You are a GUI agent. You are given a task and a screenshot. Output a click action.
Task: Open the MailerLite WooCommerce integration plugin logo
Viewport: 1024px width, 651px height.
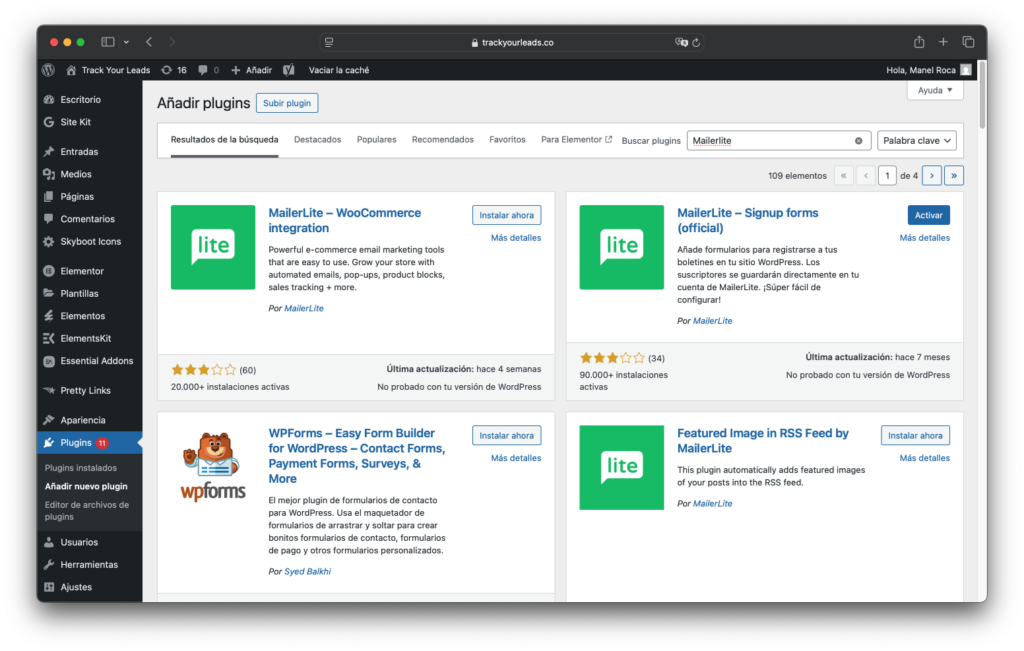click(x=213, y=247)
